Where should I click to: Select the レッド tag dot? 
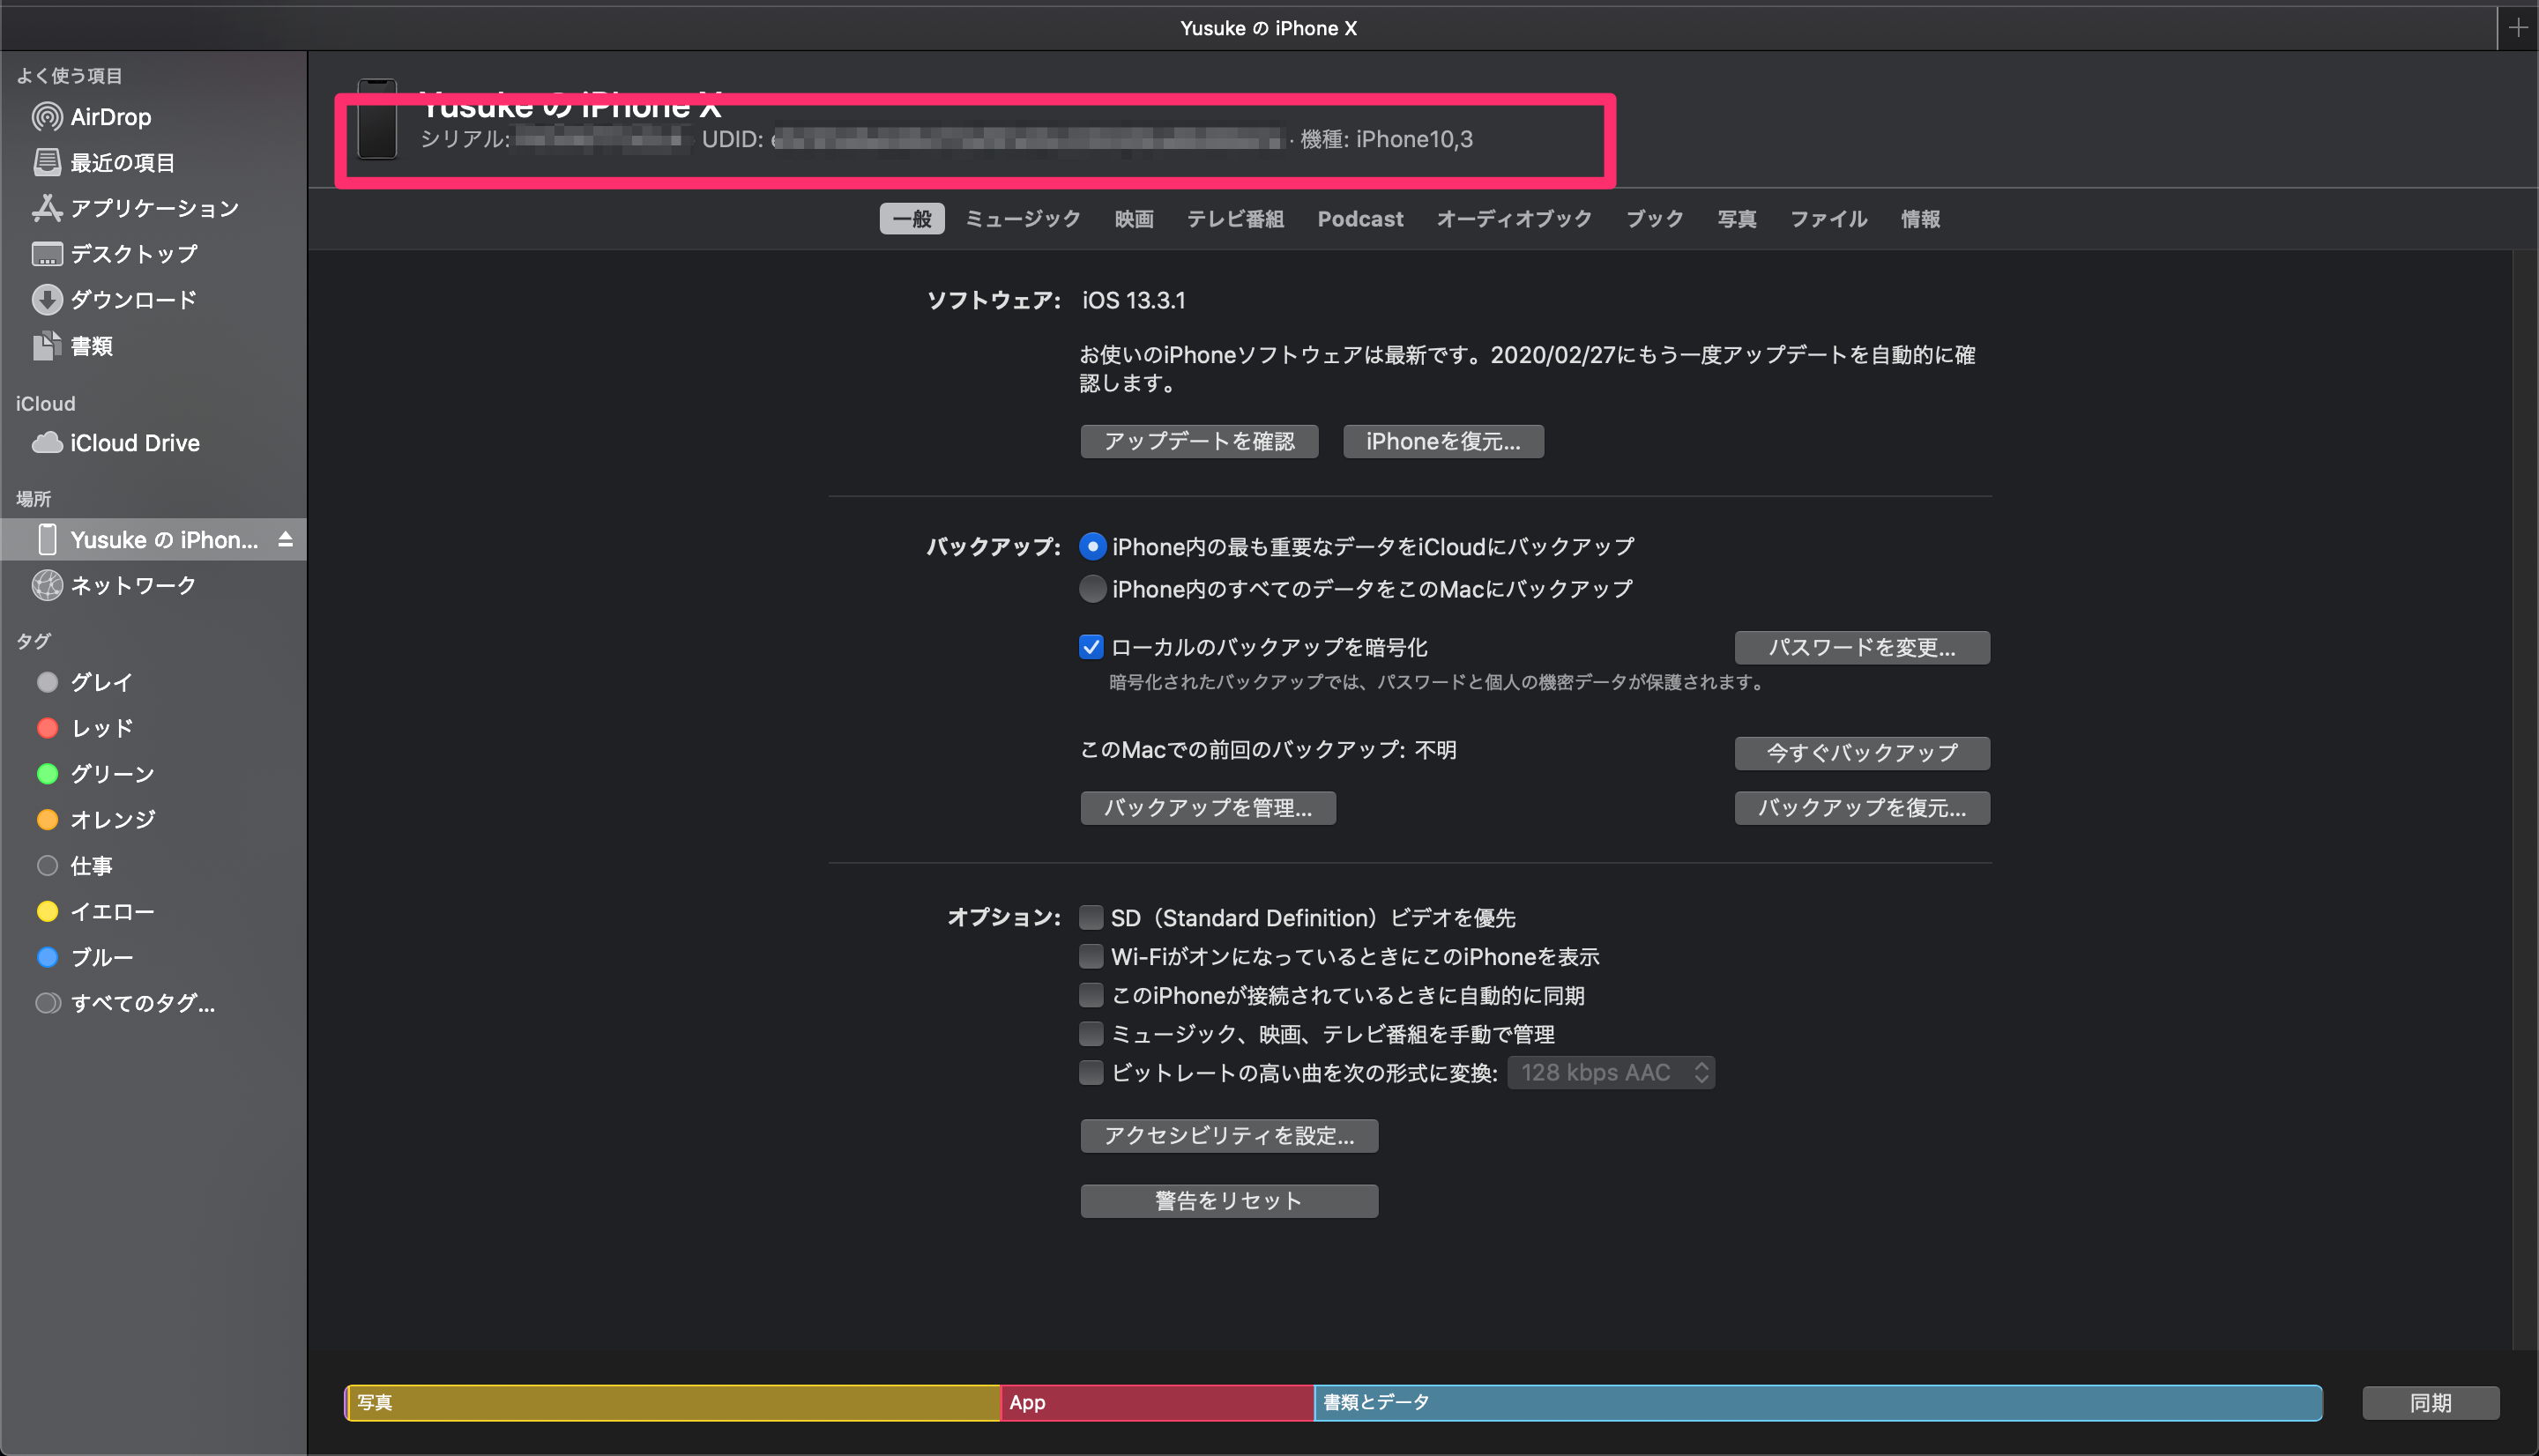click(x=47, y=728)
